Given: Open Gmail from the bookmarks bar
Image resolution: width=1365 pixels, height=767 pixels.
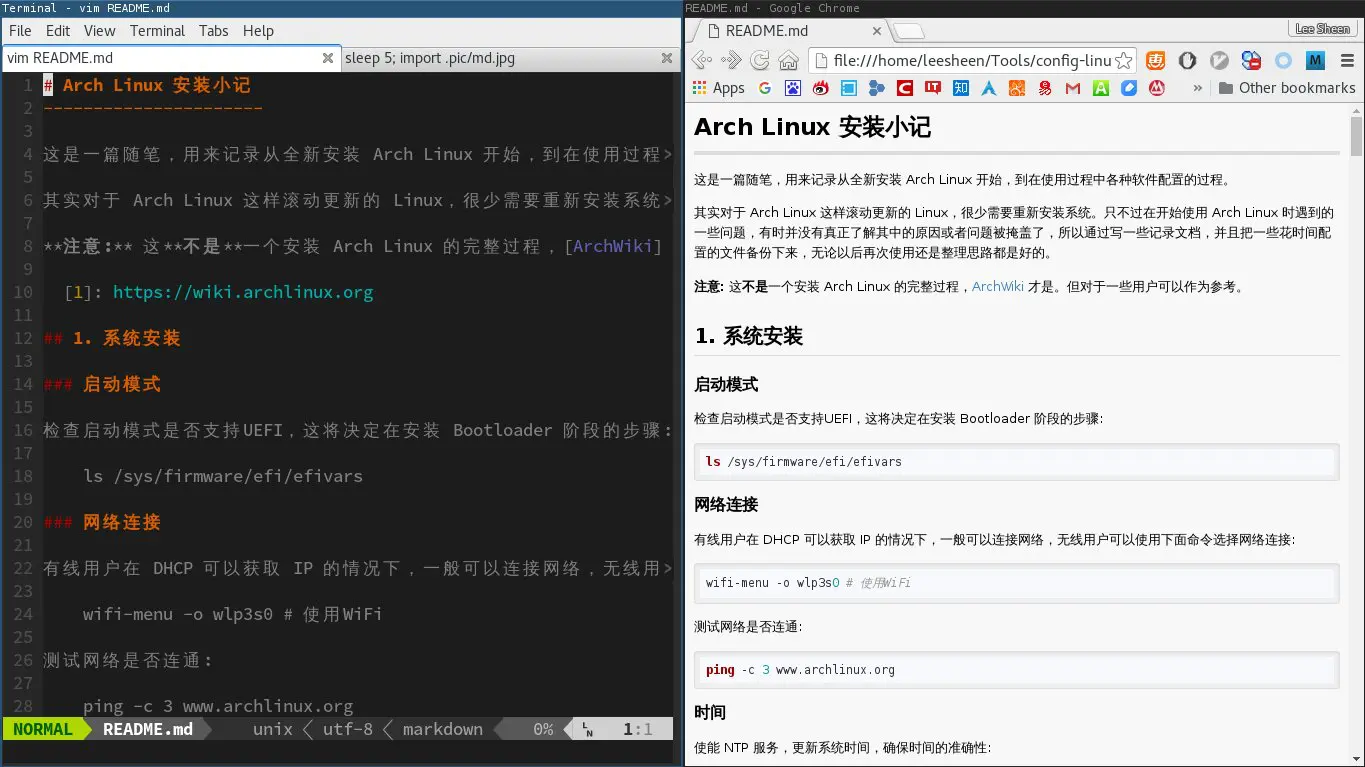Looking at the screenshot, I should pyautogui.click(x=1071, y=88).
